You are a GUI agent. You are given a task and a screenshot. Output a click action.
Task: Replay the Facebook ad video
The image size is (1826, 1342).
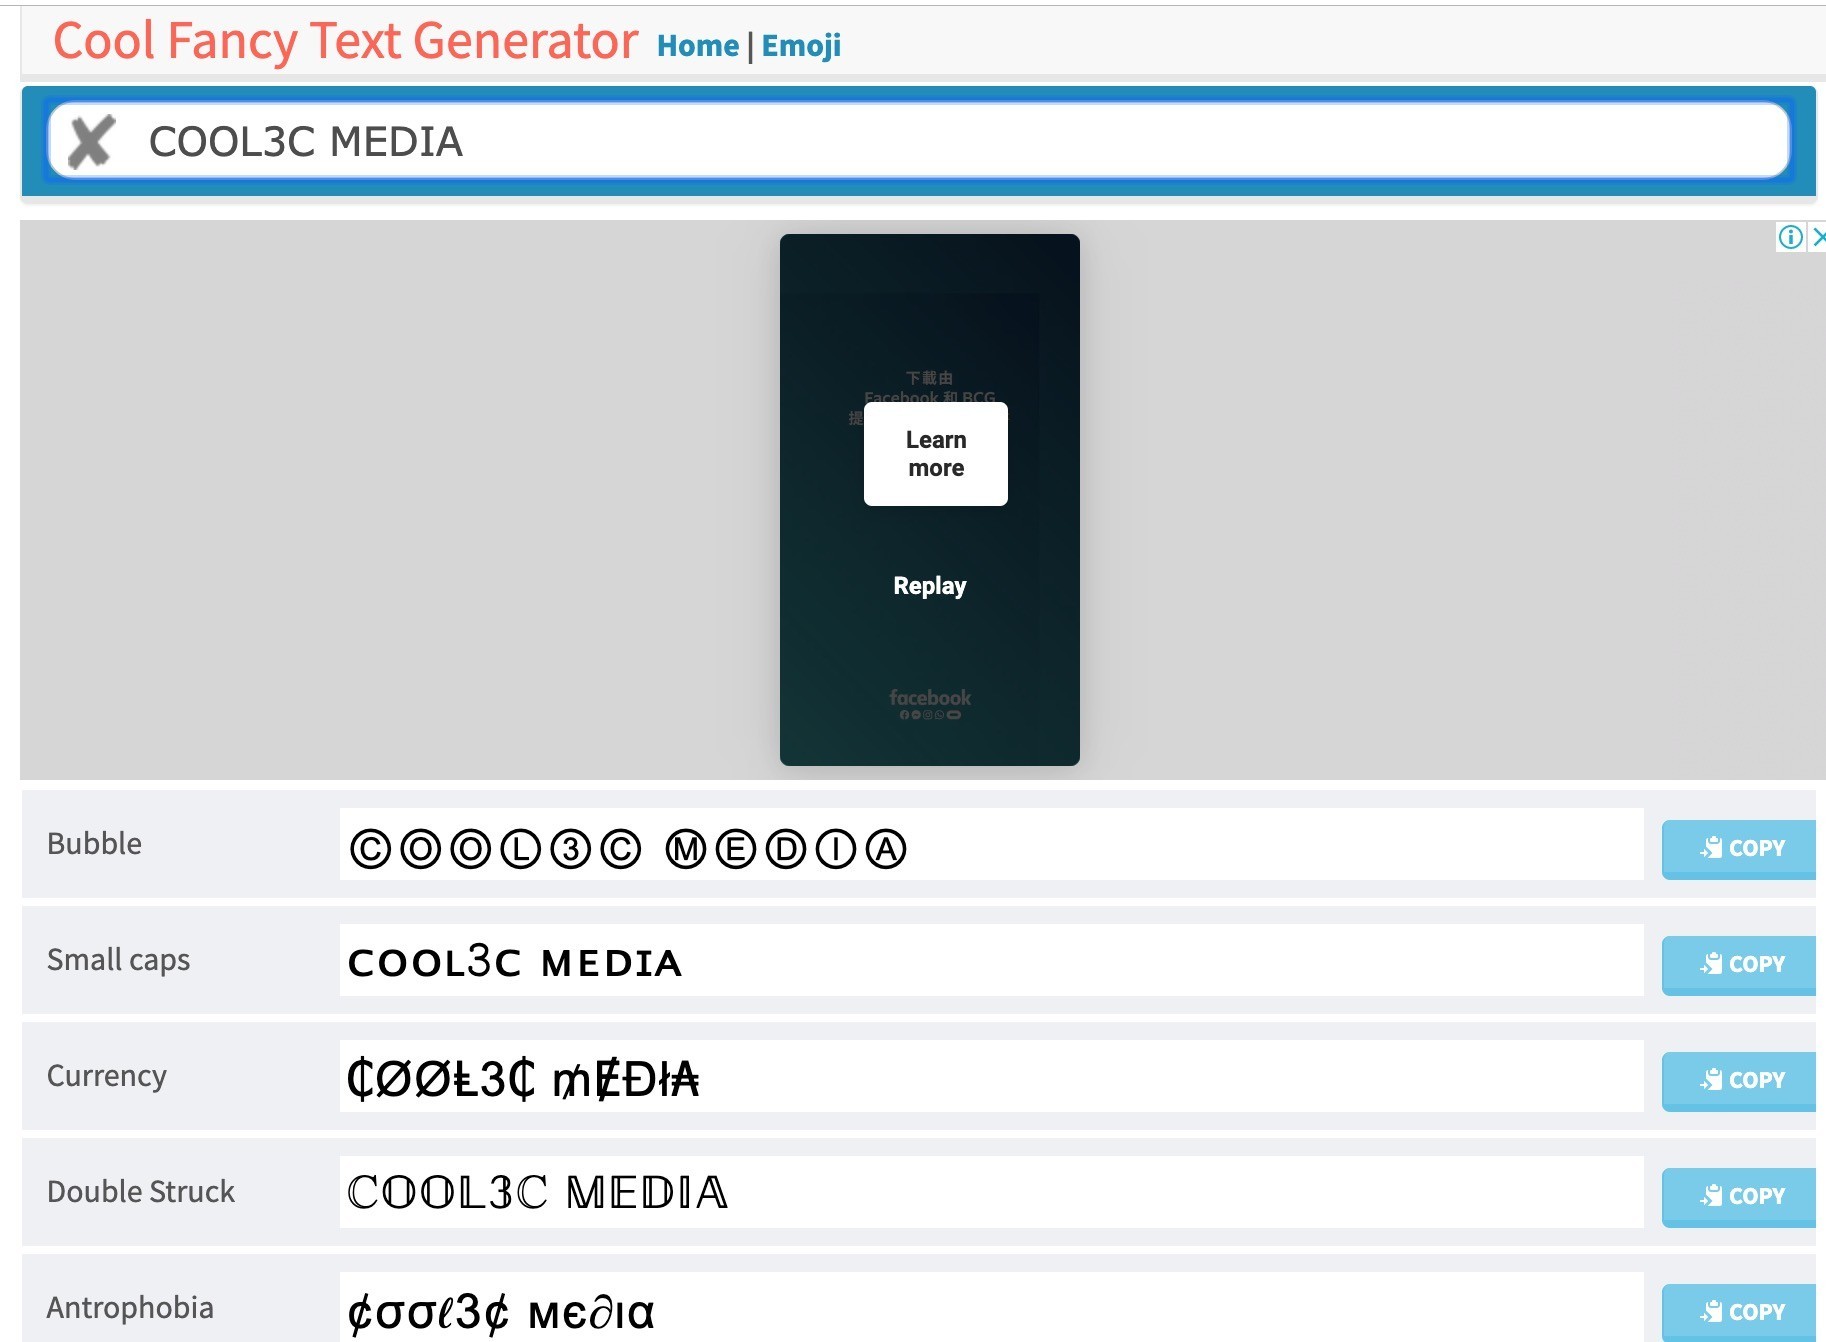pos(930,586)
